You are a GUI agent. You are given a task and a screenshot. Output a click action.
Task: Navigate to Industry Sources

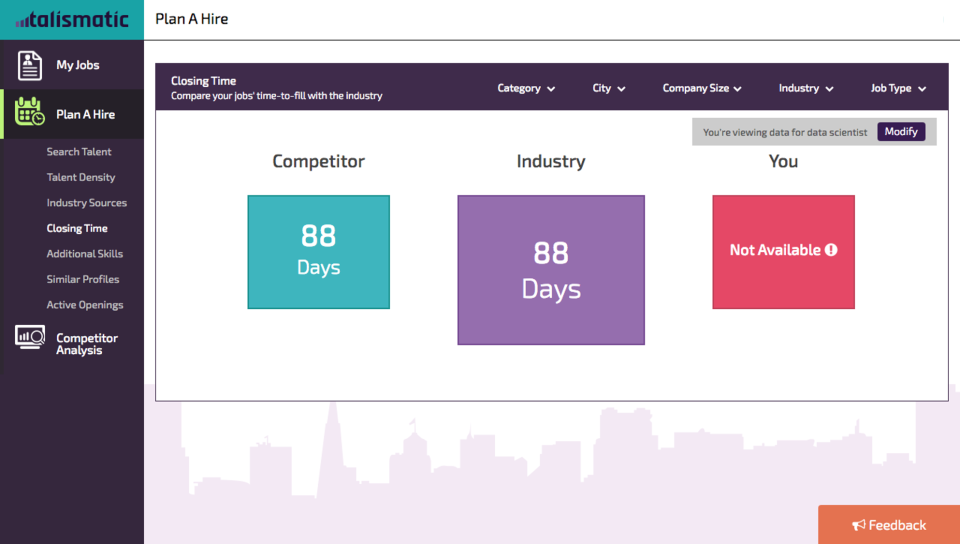(x=87, y=203)
